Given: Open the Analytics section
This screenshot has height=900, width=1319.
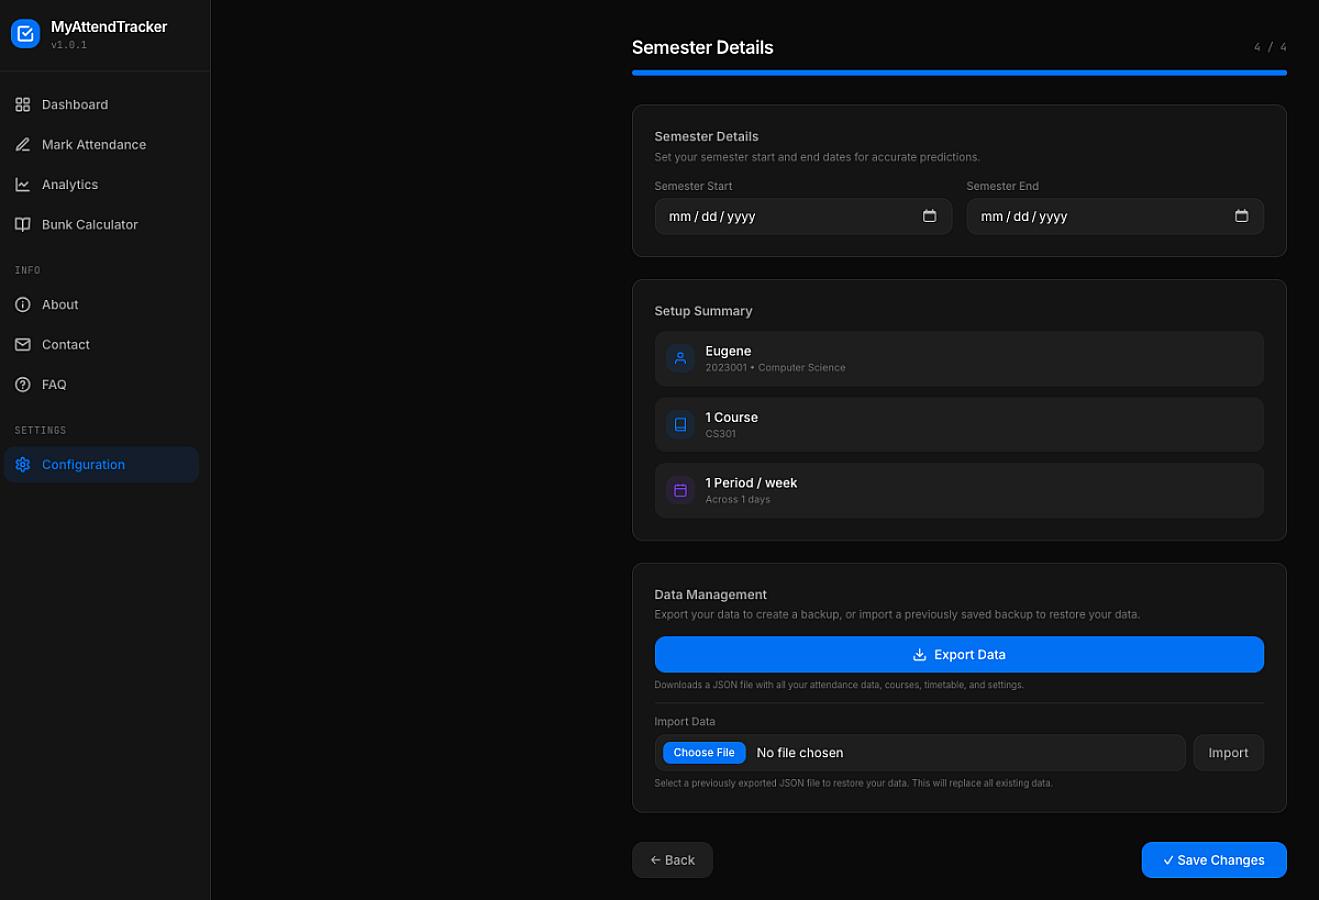Looking at the screenshot, I should 101,184.
